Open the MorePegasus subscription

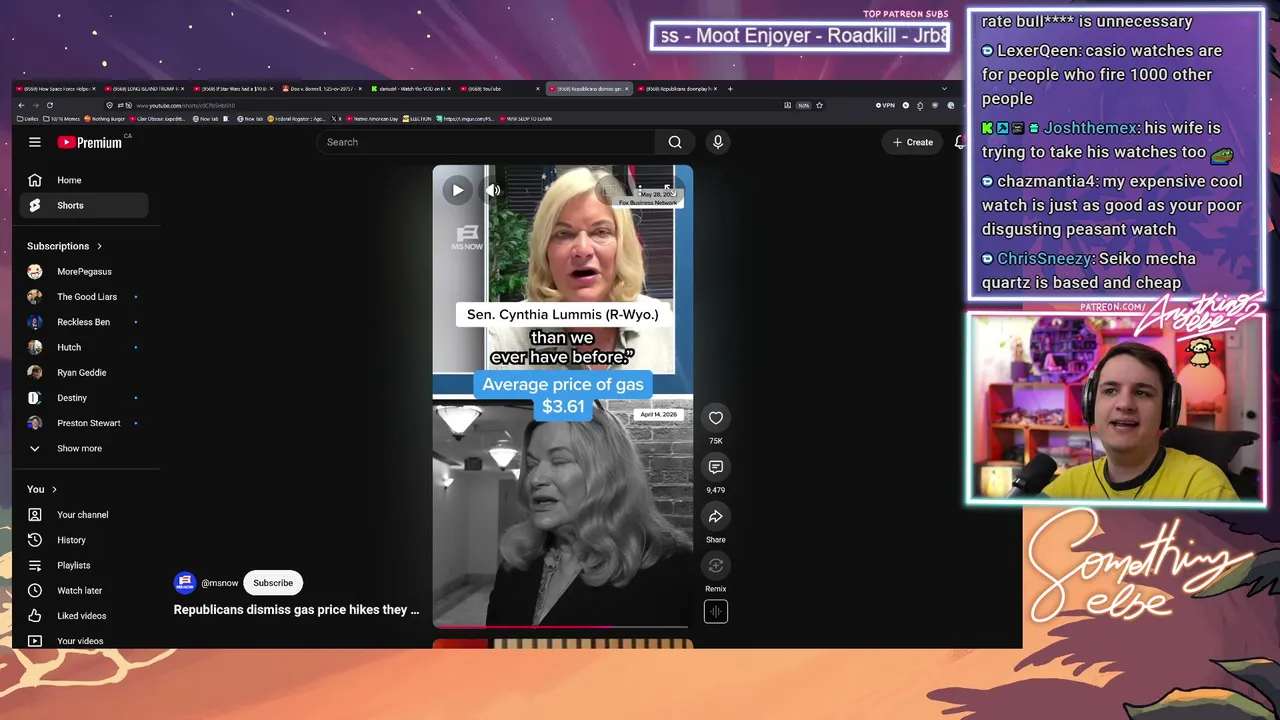click(x=84, y=272)
